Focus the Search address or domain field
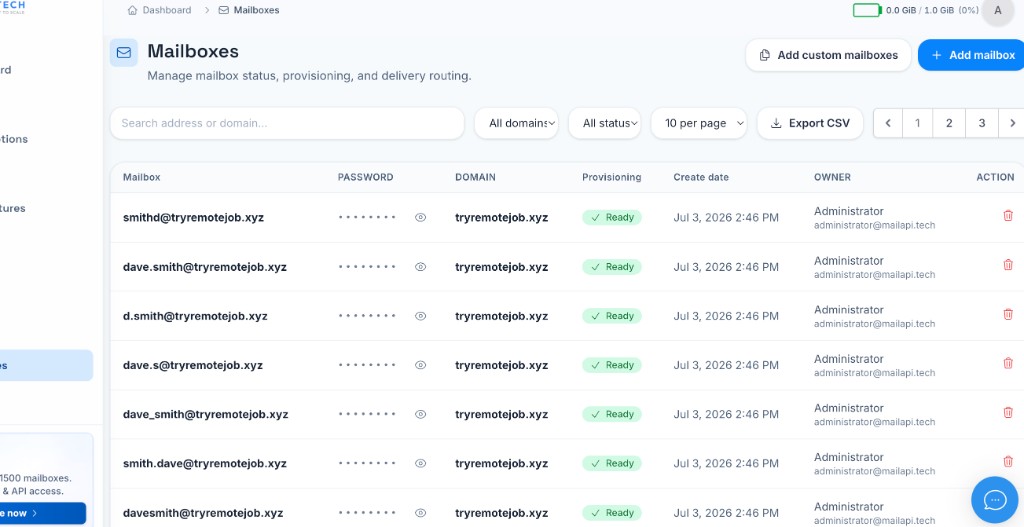 click(x=287, y=123)
